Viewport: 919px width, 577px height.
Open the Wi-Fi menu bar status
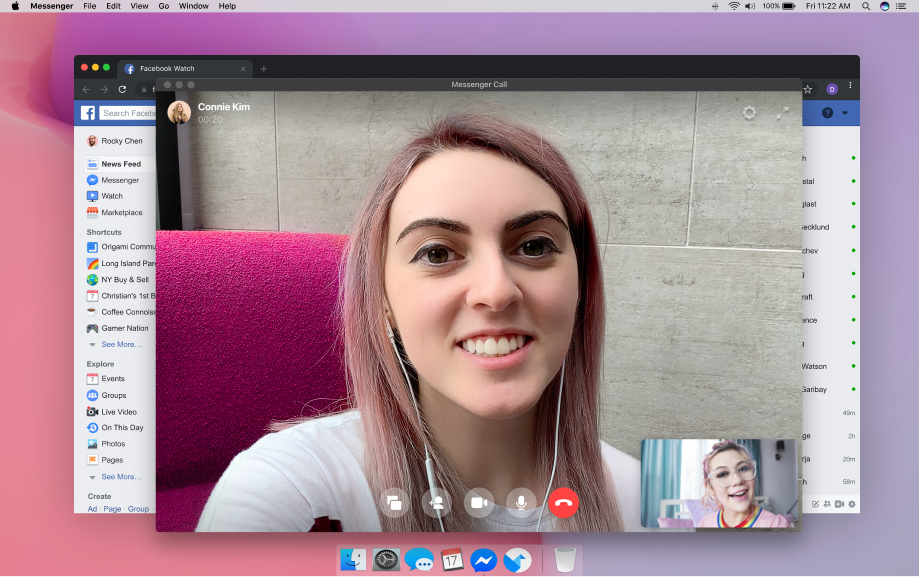734,6
